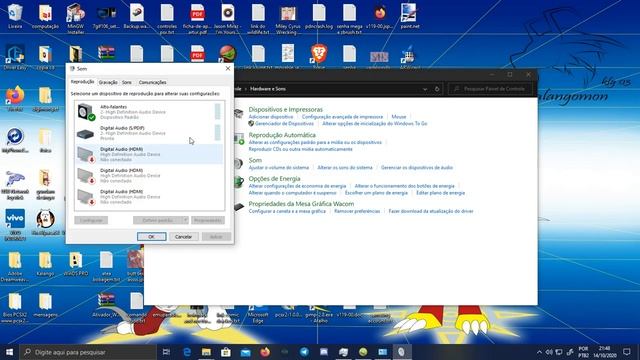Open the Sons tab in Som dialog
The width and height of the screenshot is (640, 360).
point(127,82)
